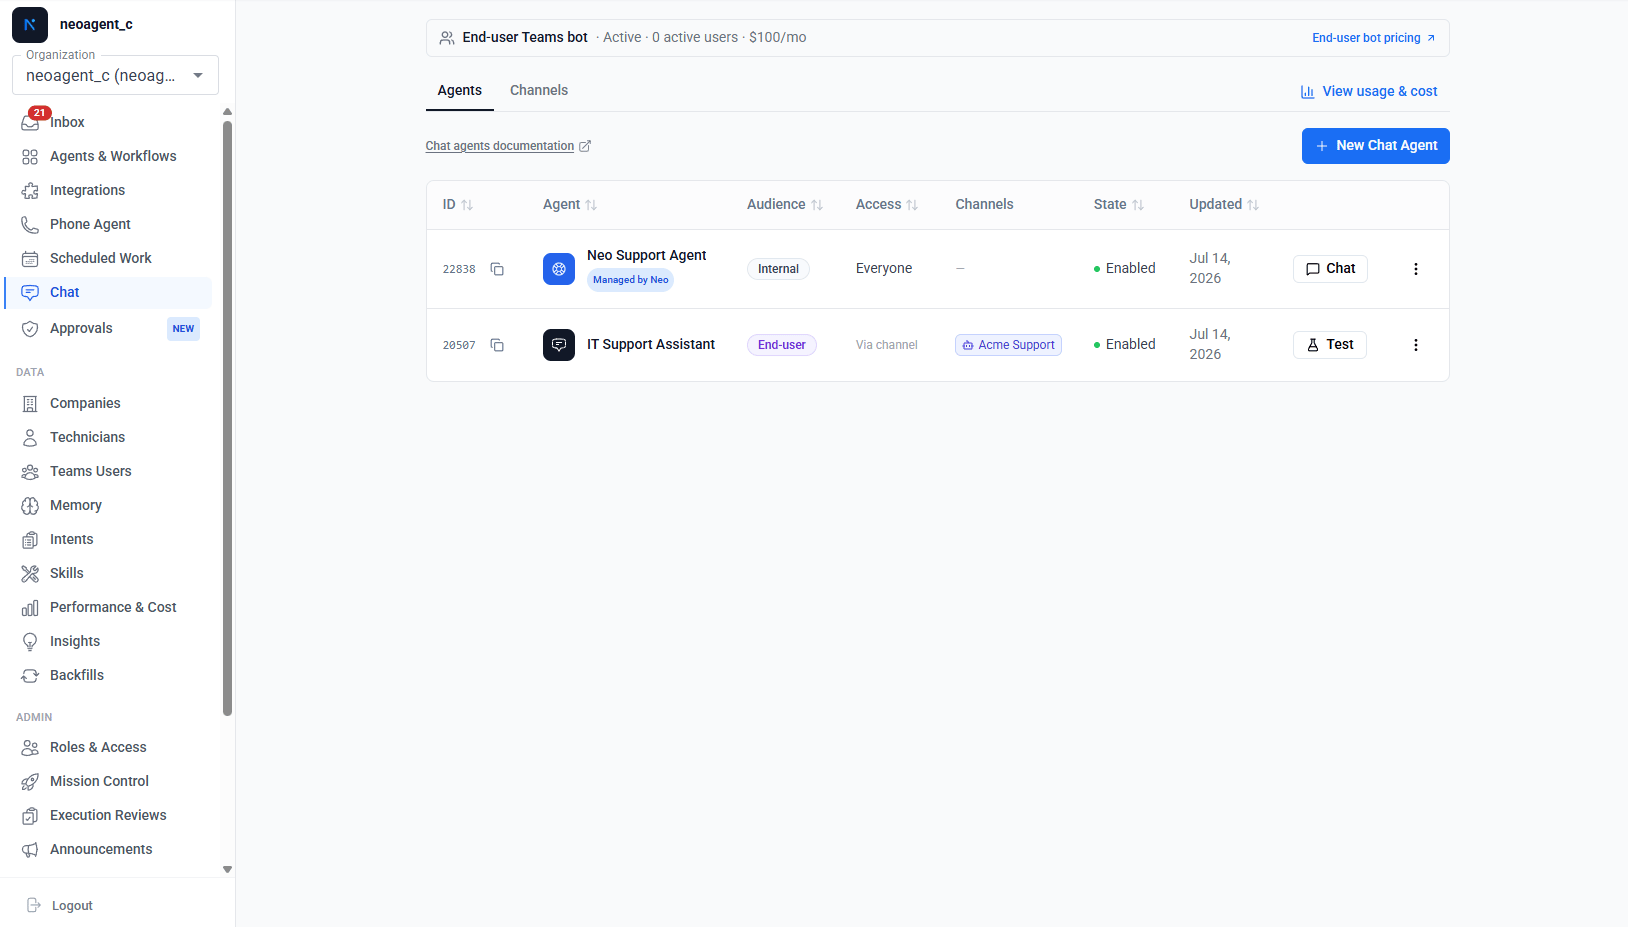Click the Managed by Neo badge
Screen dimensions: 1628x927
pos(631,280)
